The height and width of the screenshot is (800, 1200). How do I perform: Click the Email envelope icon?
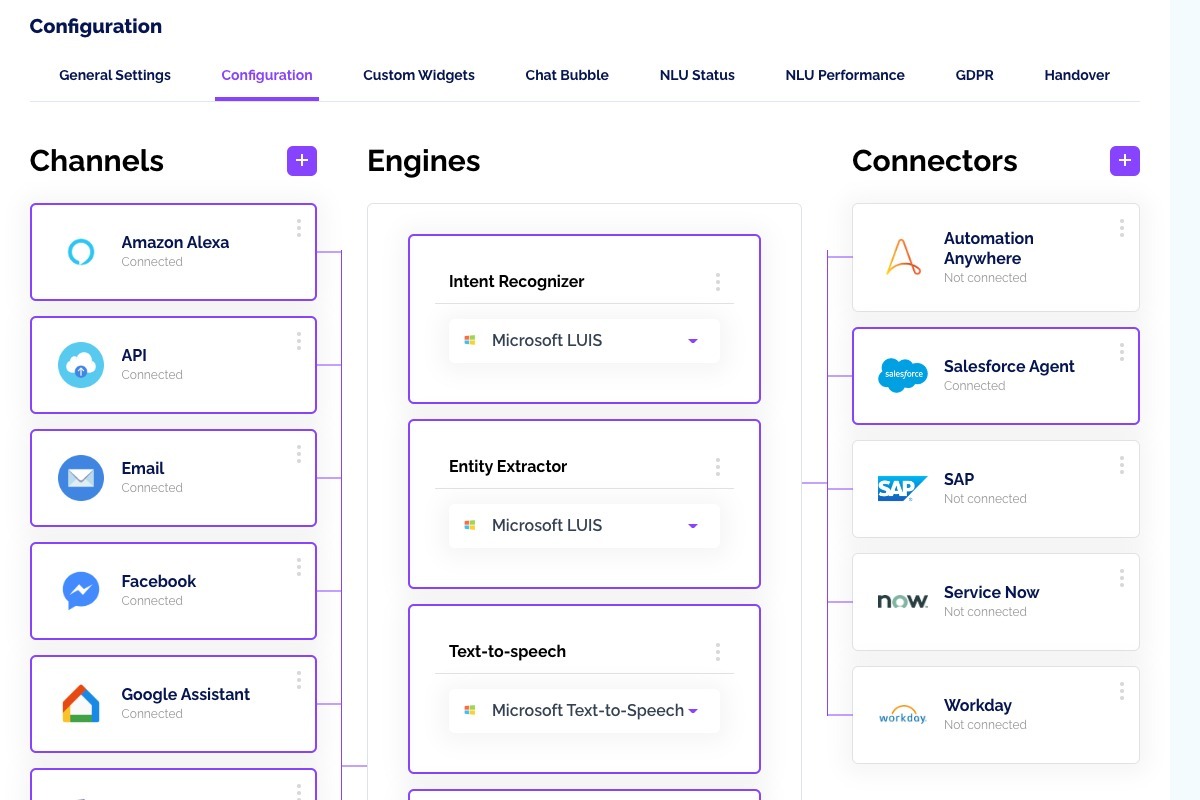pyautogui.click(x=81, y=478)
